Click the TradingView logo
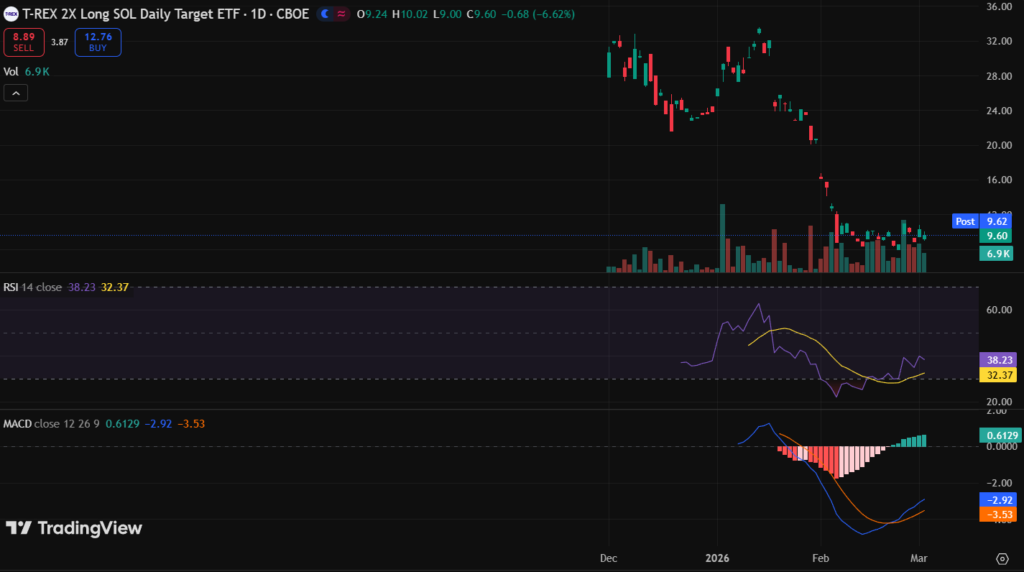1024x572 pixels. tap(75, 528)
